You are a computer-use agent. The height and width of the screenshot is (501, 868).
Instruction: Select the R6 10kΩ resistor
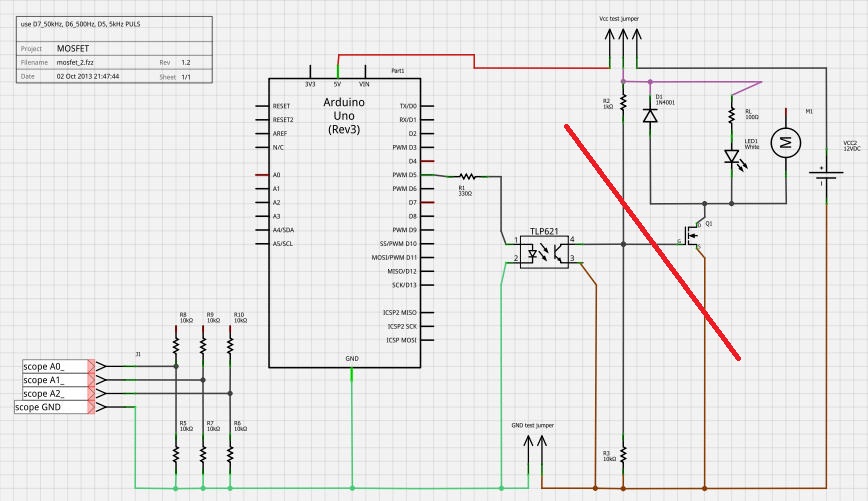pyautogui.click(x=230, y=451)
